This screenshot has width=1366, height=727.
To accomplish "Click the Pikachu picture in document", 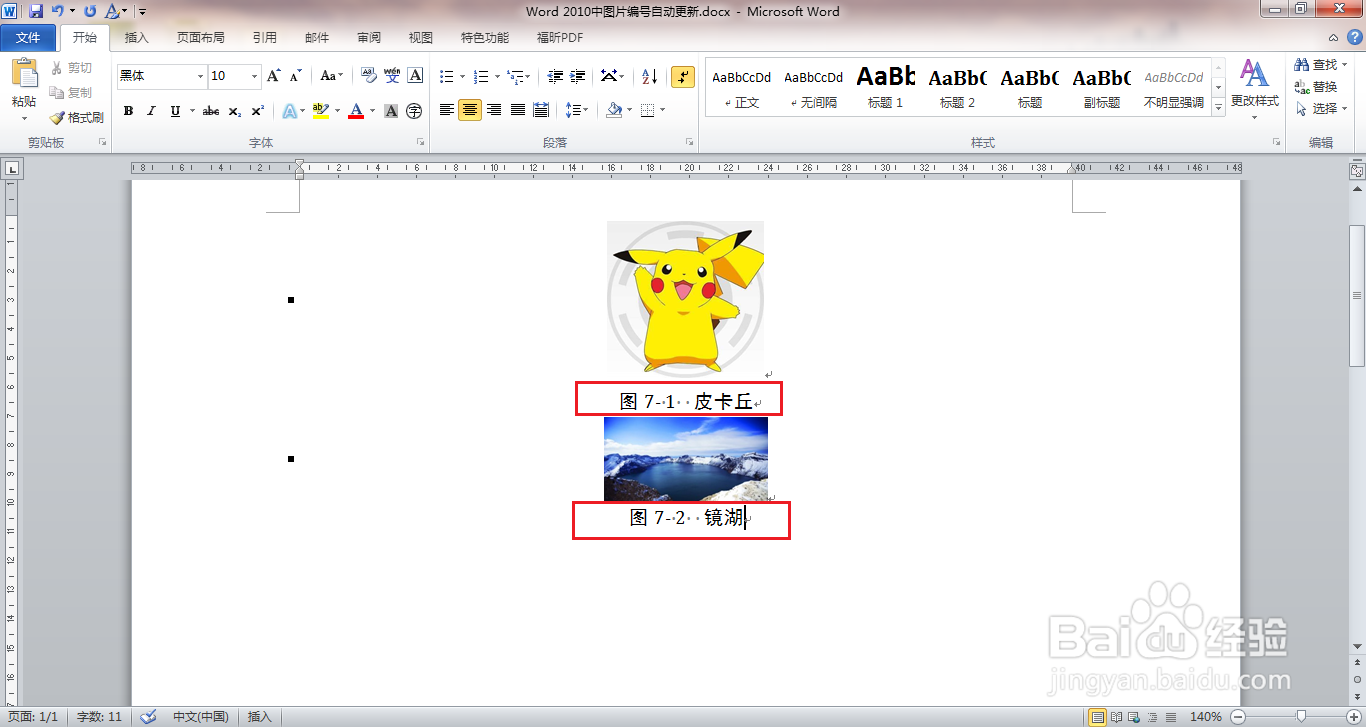I will [x=685, y=297].
